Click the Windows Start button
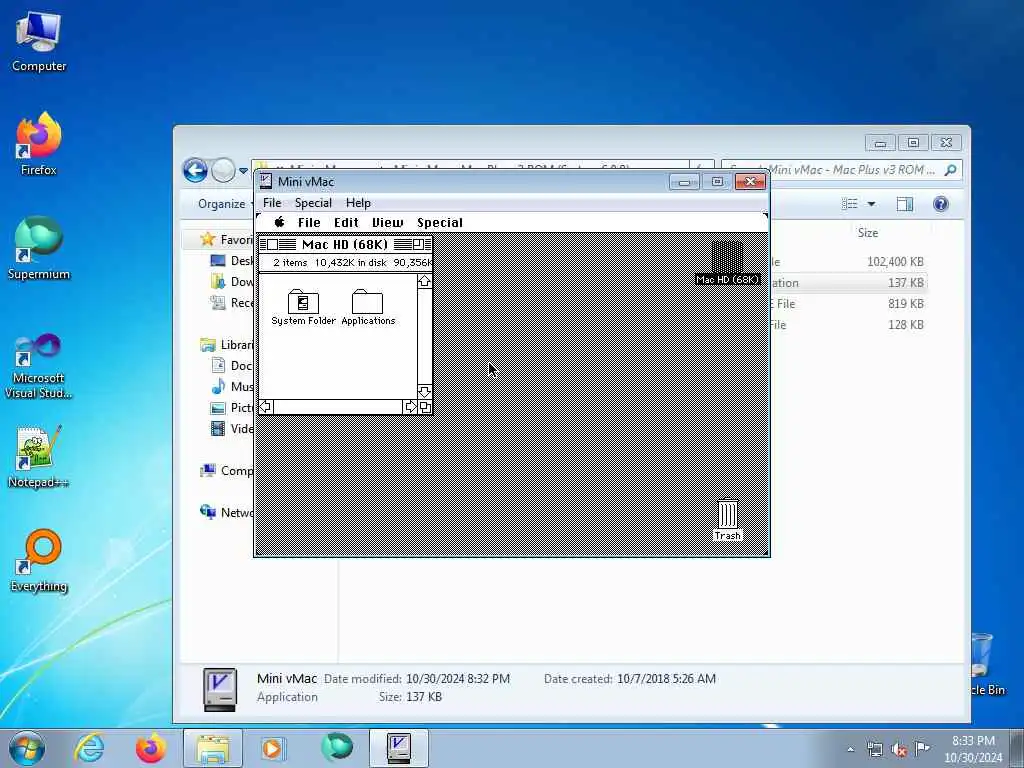Screen dimensions: 1024x768 click(27, 748)
